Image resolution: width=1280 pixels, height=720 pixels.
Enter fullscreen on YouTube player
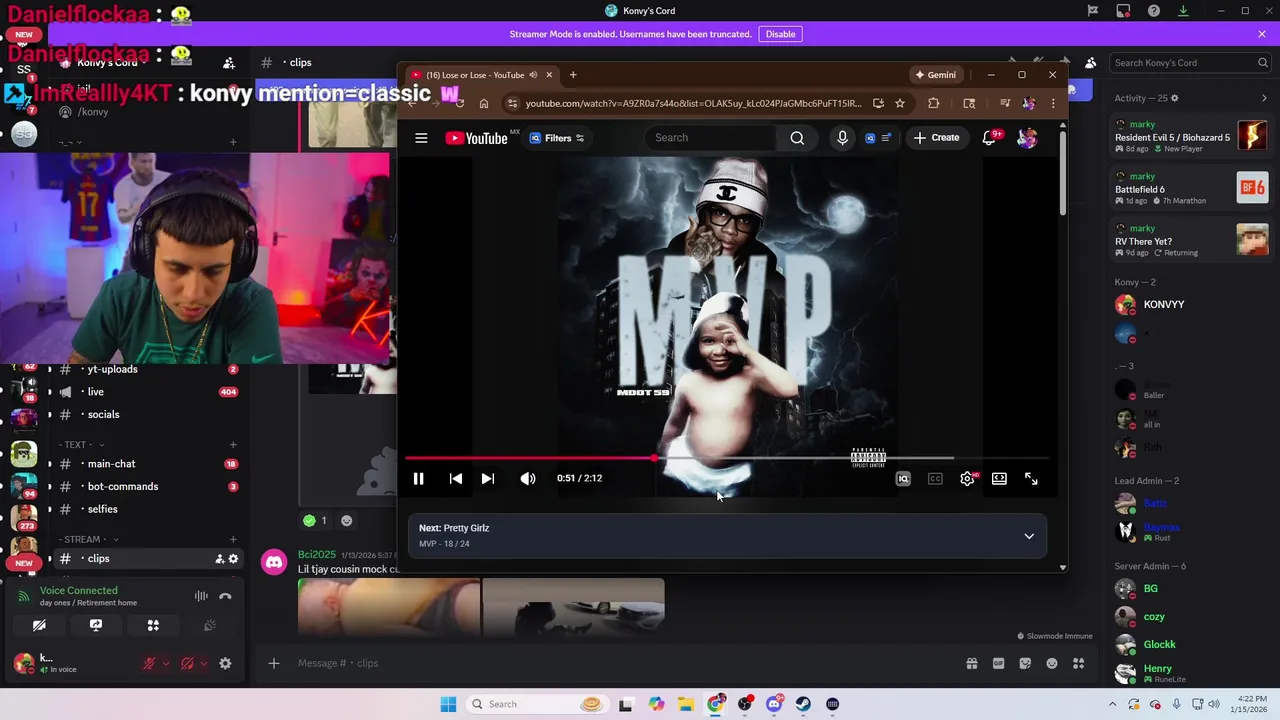(x=1031, y=479)
